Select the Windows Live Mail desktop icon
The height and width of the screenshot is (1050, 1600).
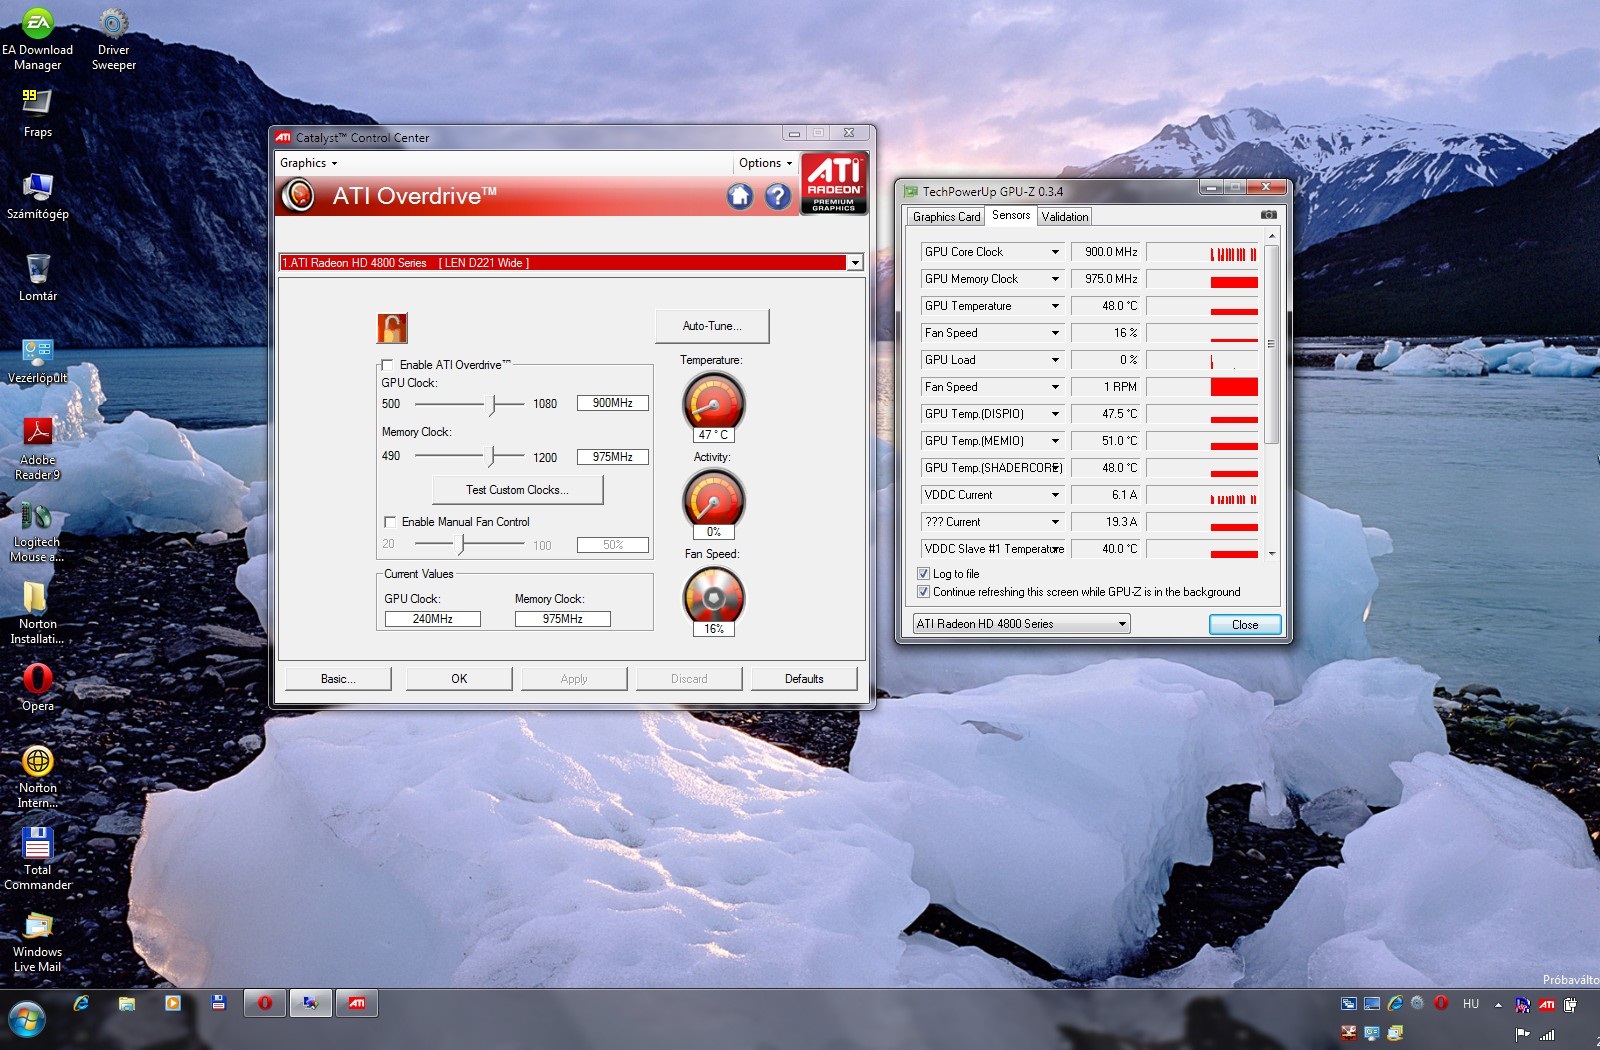tap(38, 942)
